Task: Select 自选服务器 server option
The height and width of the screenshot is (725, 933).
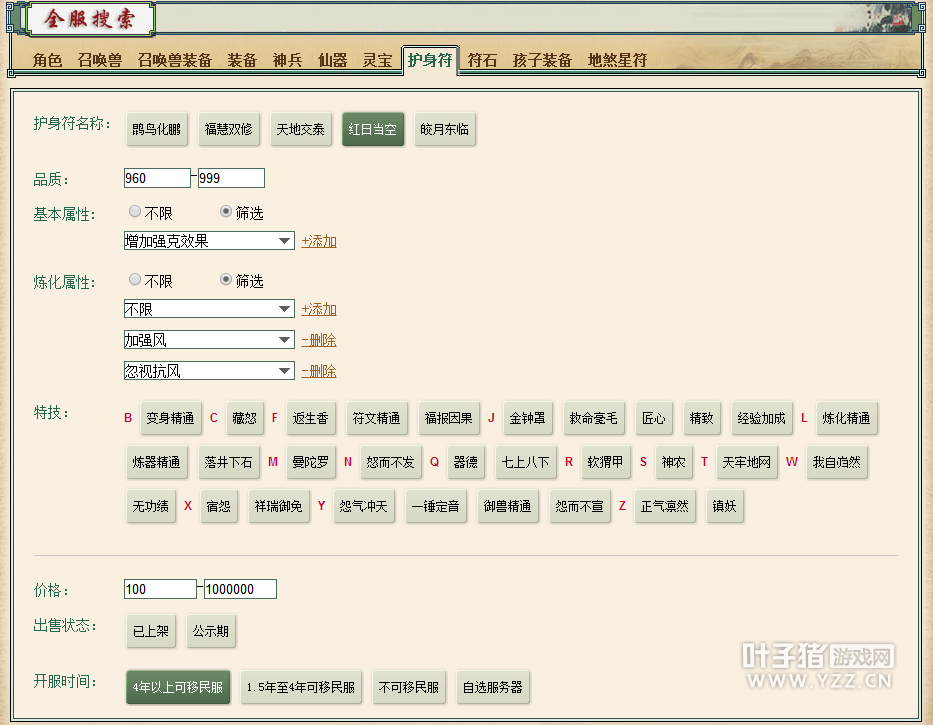Action: tap(492, 688)
